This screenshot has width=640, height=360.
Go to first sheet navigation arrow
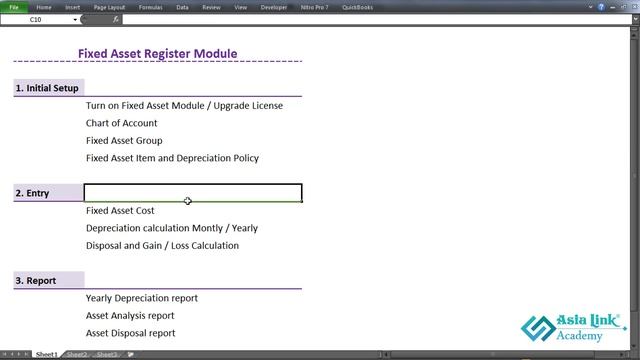(4, 354)
